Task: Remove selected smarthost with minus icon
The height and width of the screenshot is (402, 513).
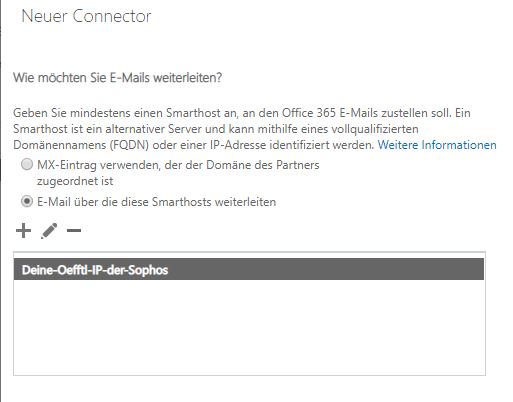Action: 74,230
